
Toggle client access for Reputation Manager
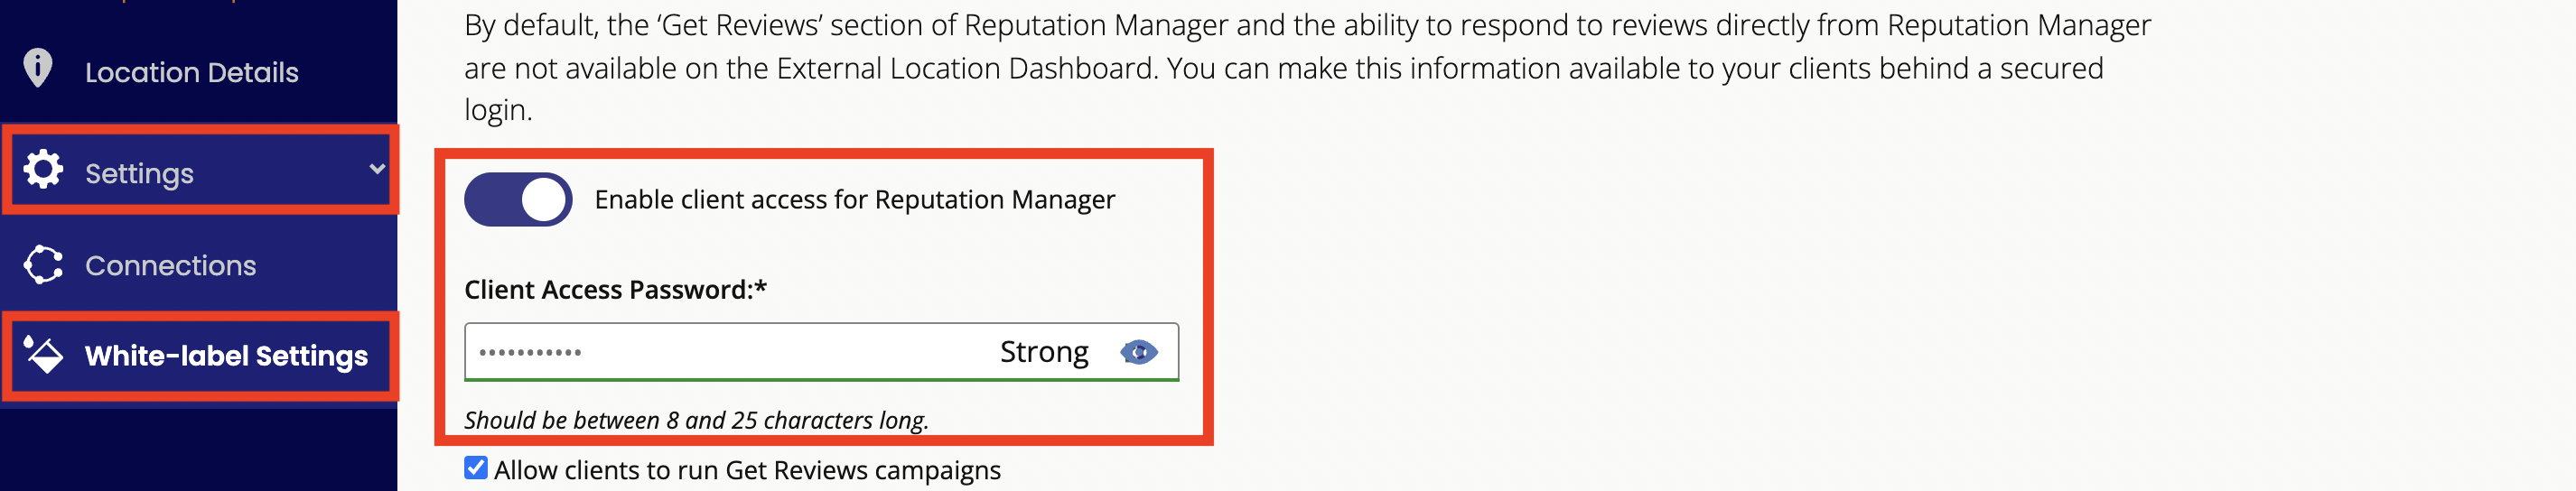click(x=518, y=200)
